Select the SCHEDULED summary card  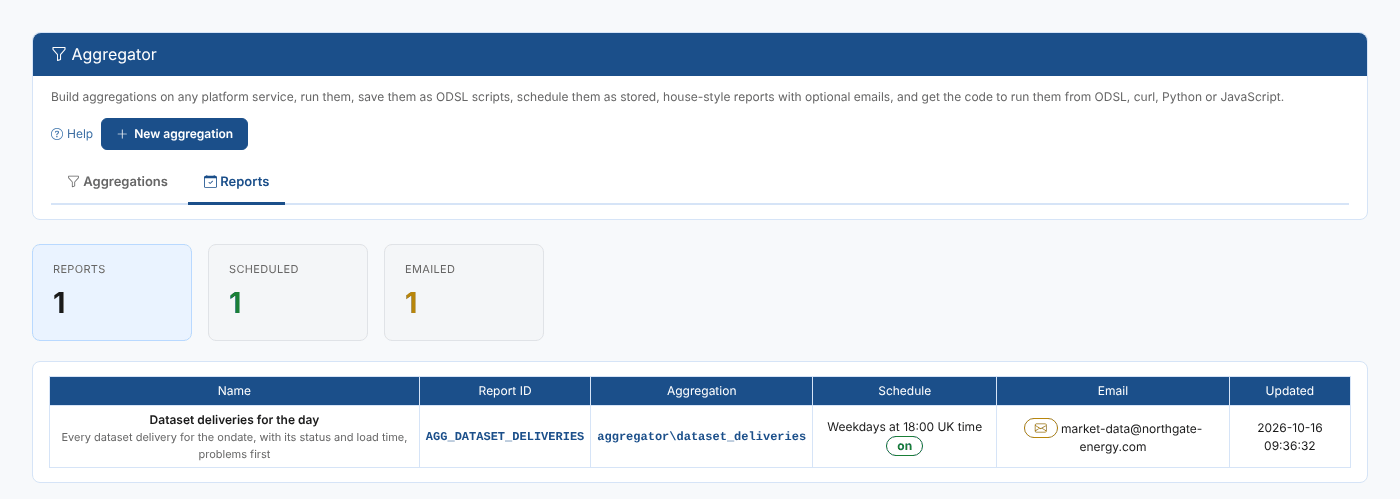pos(288,292)
